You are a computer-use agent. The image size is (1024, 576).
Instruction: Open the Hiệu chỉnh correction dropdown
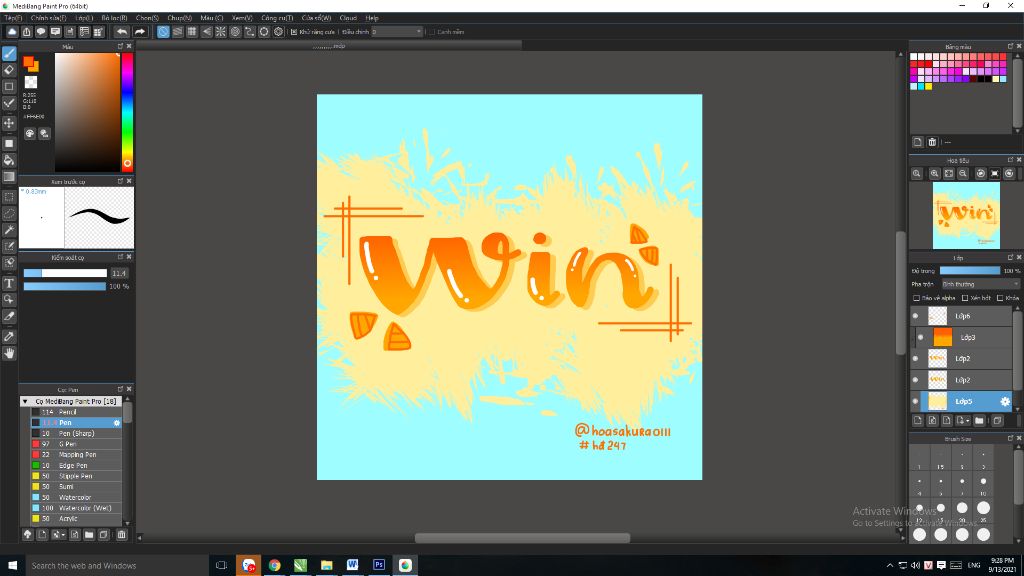coord(397,31)
